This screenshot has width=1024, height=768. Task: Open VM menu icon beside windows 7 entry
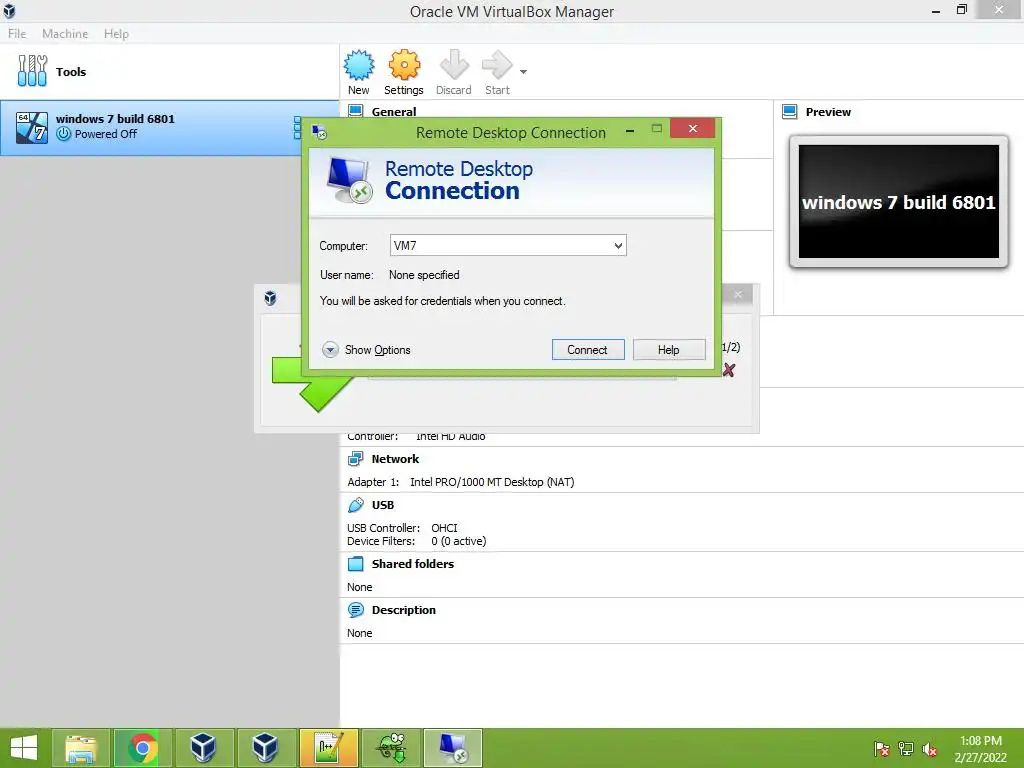tap(297, 127)
